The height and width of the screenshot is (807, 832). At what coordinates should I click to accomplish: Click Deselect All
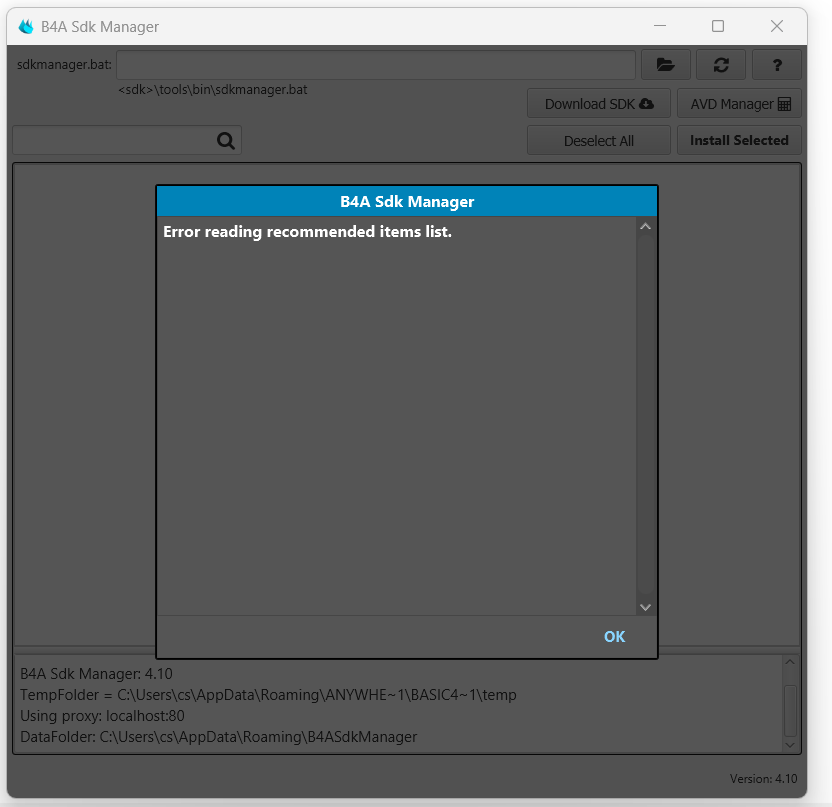coord(599,141)
